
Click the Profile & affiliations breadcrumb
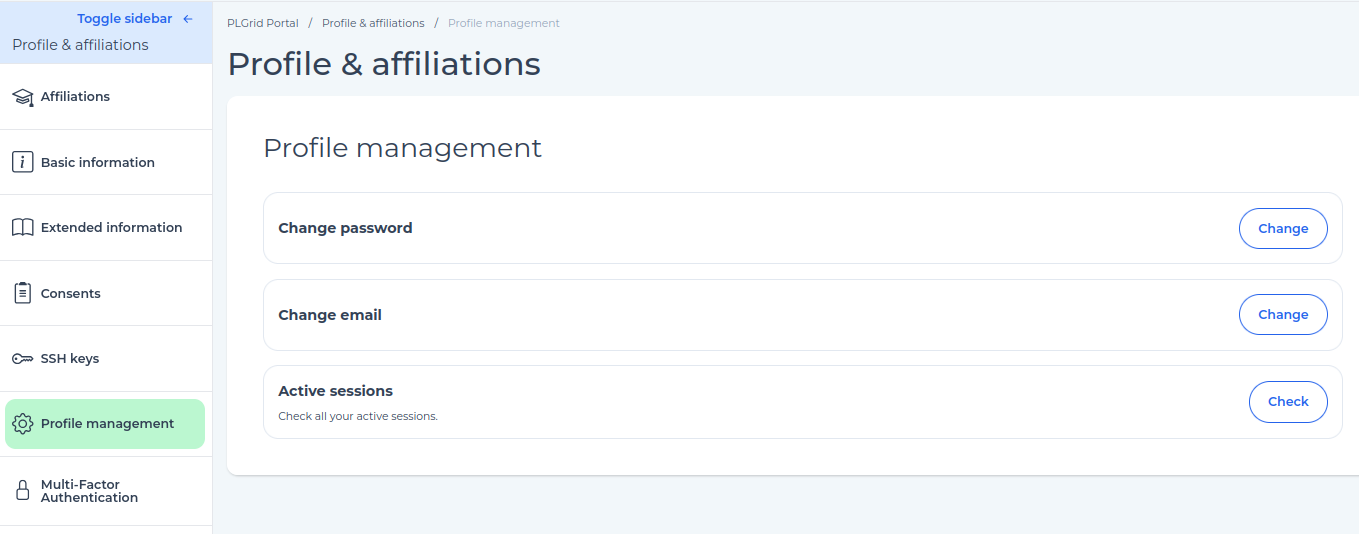[373, 23]
